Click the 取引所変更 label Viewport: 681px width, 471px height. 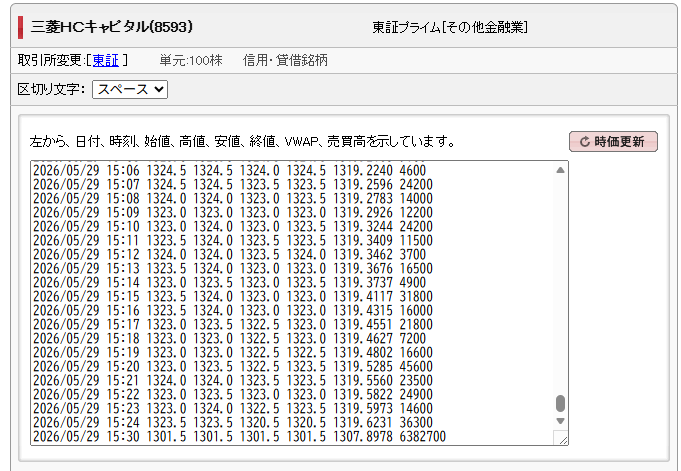coord(50,60)
